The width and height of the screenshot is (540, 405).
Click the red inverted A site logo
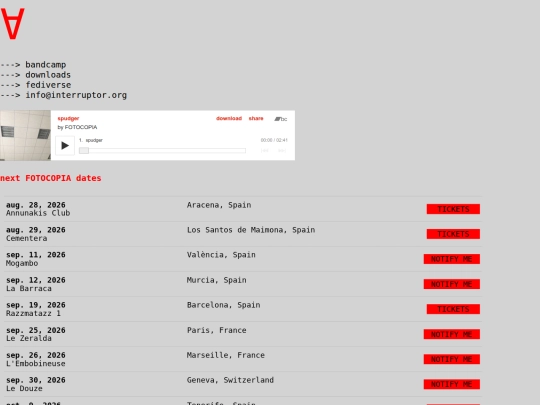coord(12,24)
